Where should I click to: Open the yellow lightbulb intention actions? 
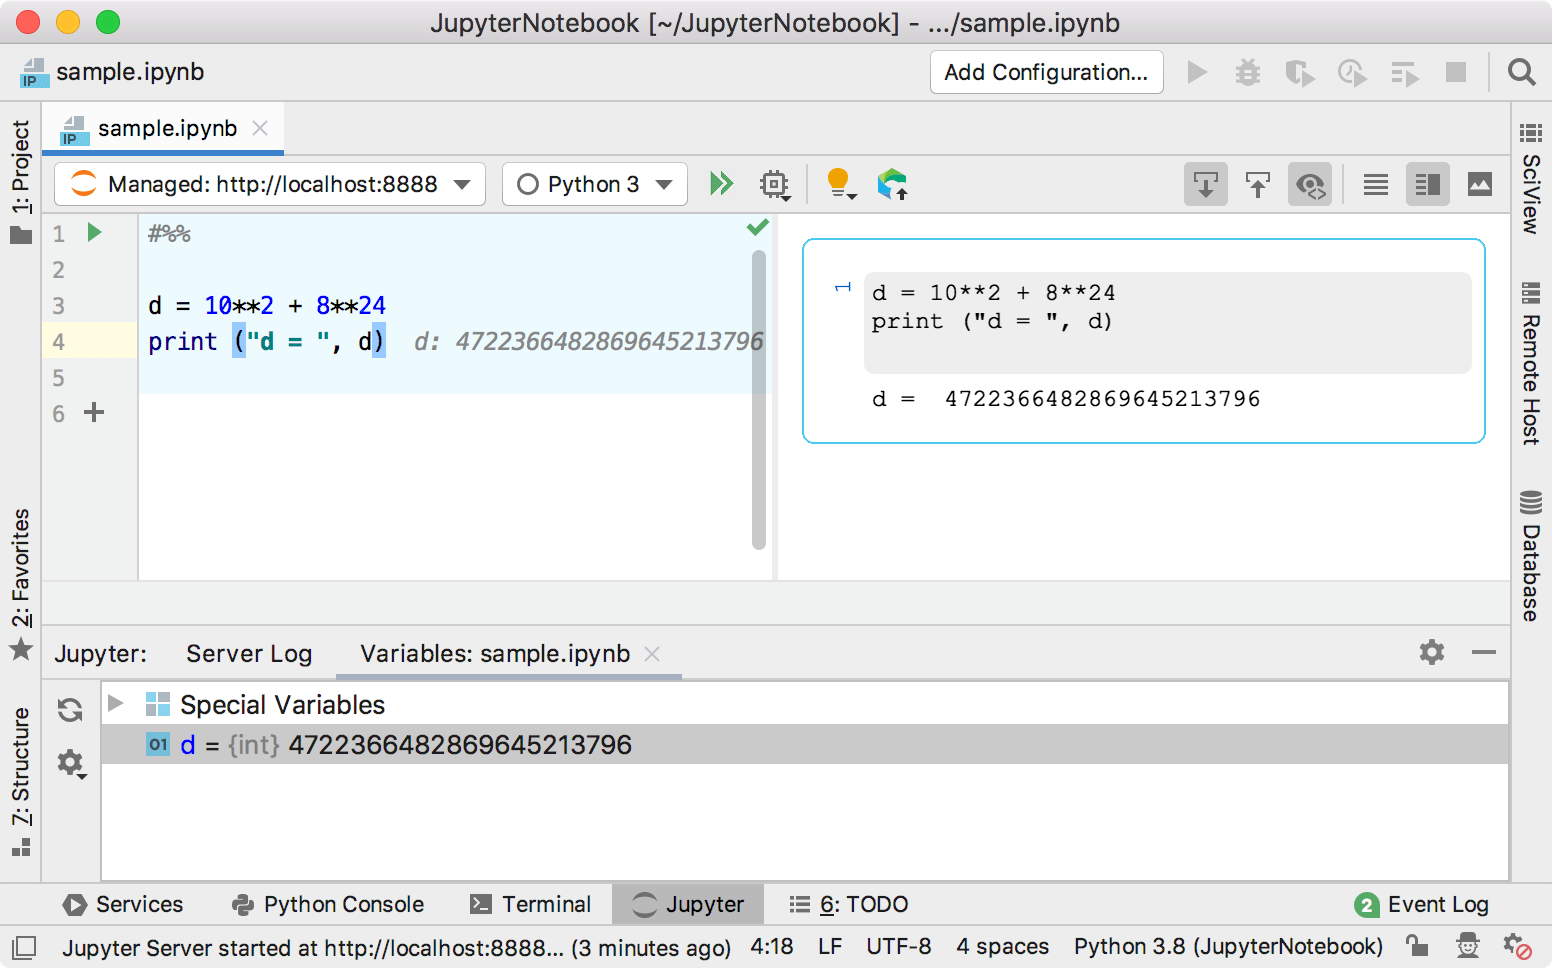840,184
